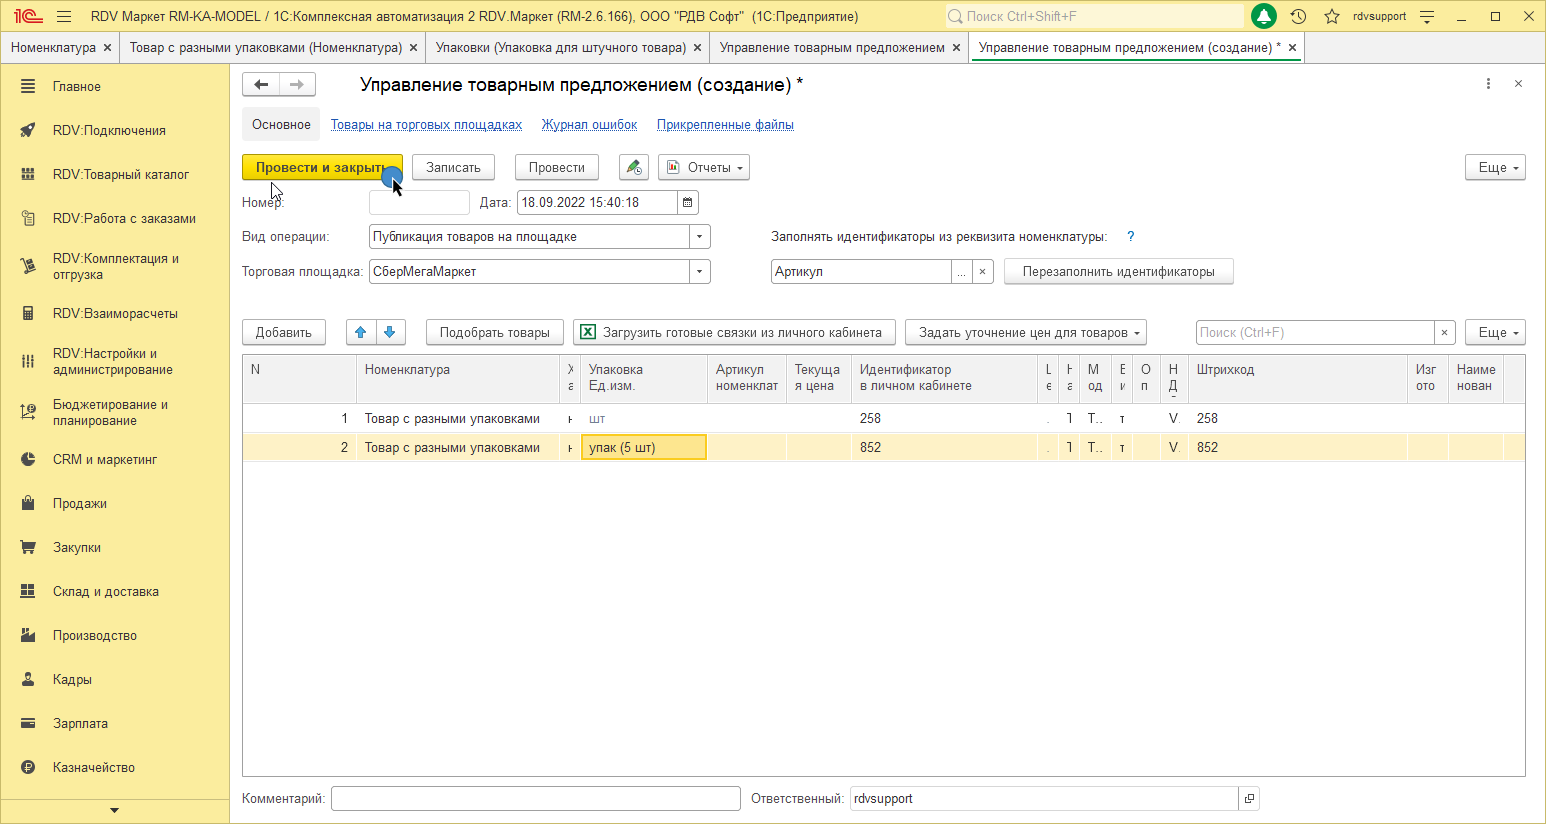Clear the Артикул field with x button
Image resolution: width=1546 pixels, height=824 pixels.
click(983, 272)
